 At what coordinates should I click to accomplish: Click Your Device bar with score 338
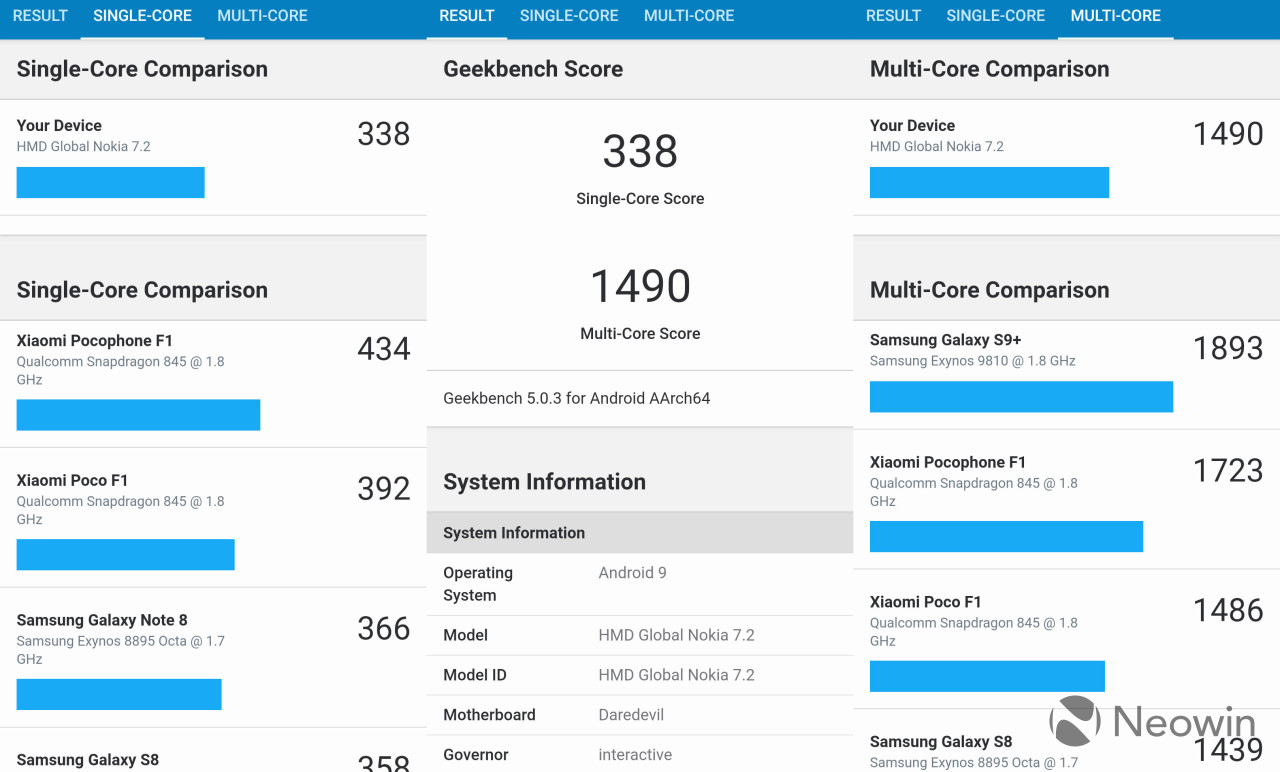(110, 182)
